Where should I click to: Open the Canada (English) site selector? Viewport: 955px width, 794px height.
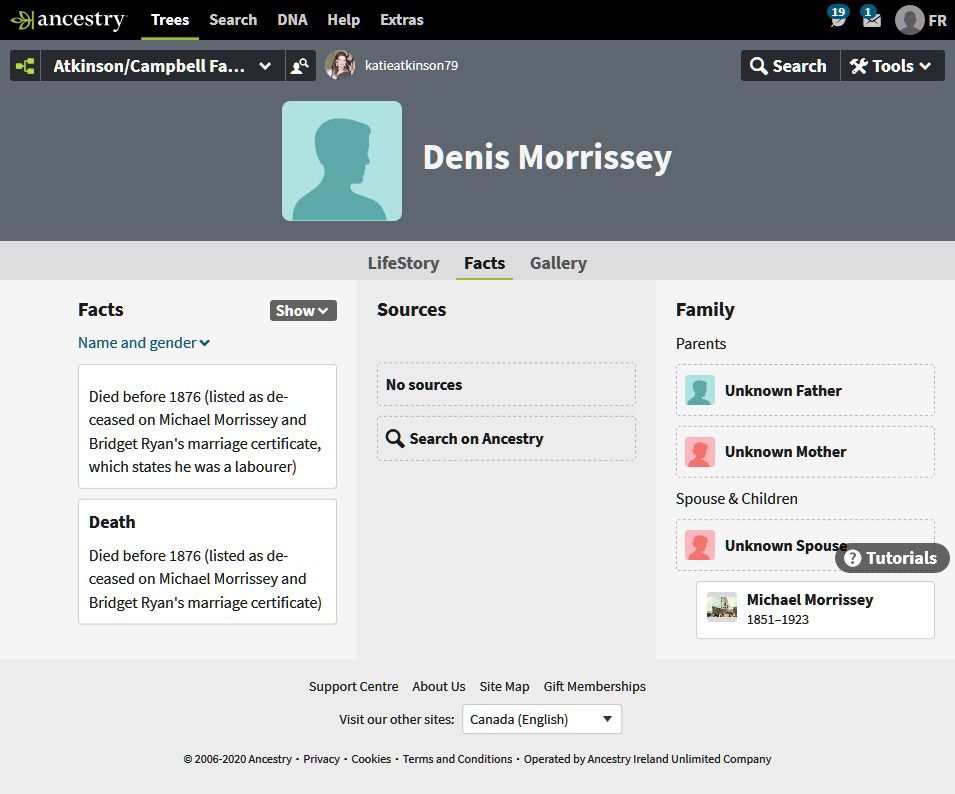542,719
